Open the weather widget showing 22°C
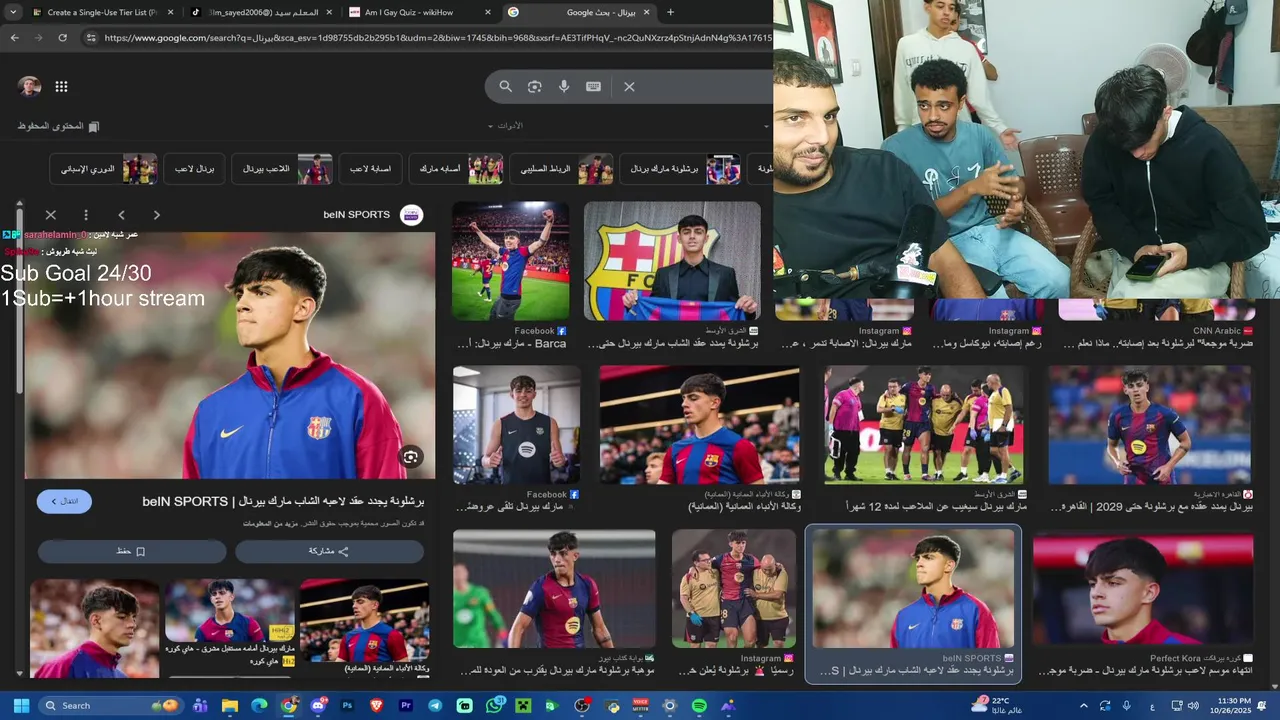 tap(997, 706)
